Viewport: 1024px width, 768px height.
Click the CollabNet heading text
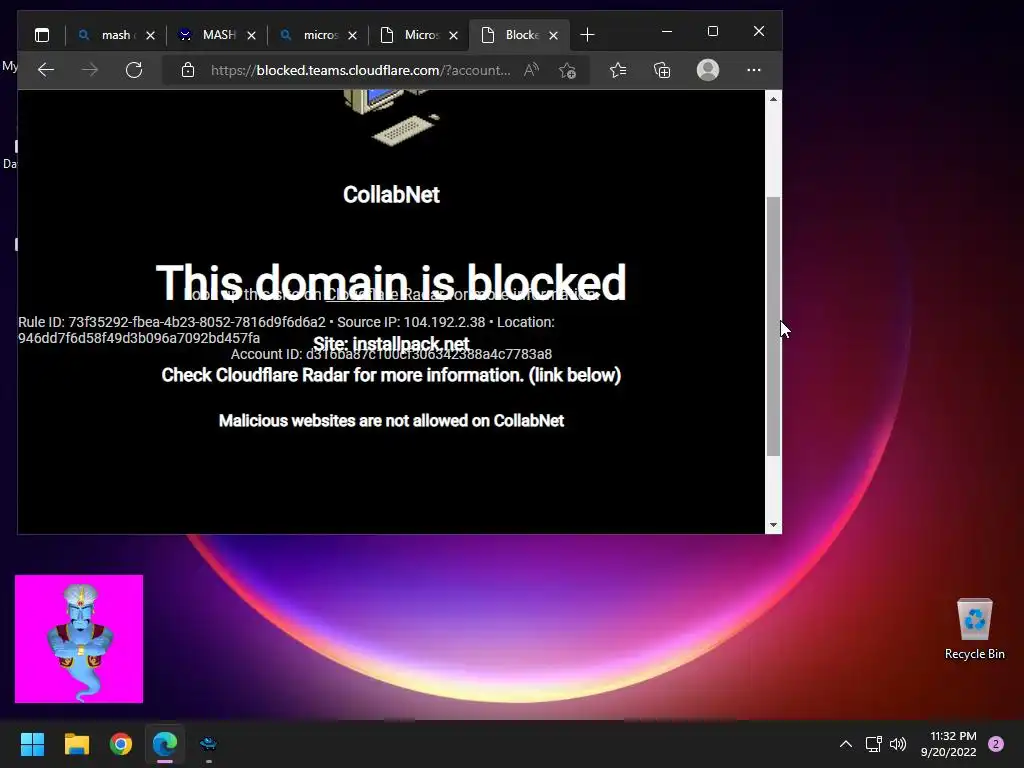tap(391, 195)
